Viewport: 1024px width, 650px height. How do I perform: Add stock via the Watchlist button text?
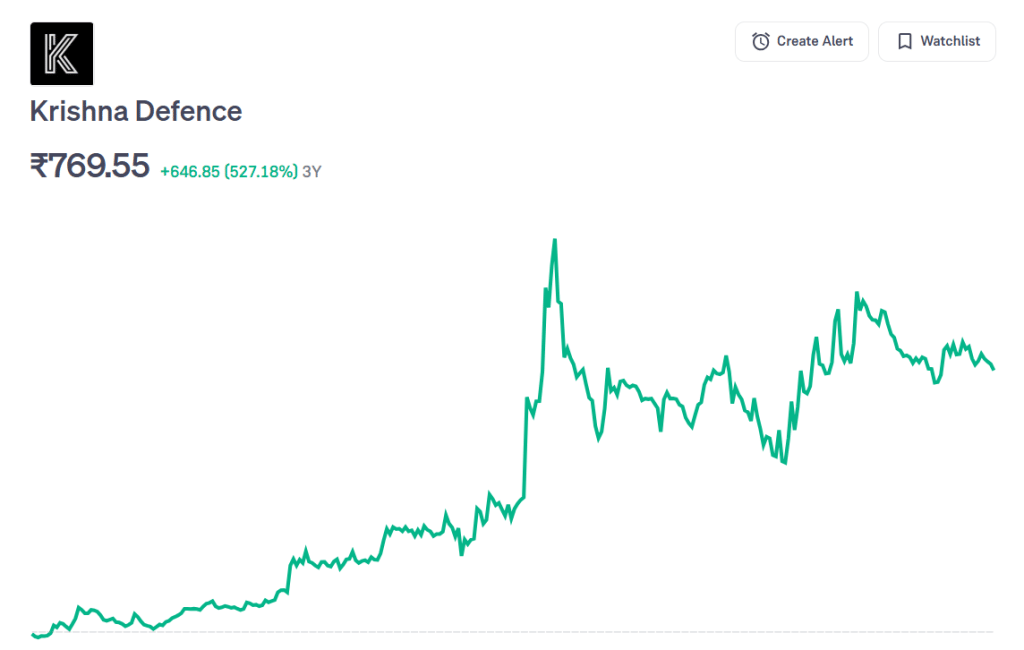tap(950, 41)
